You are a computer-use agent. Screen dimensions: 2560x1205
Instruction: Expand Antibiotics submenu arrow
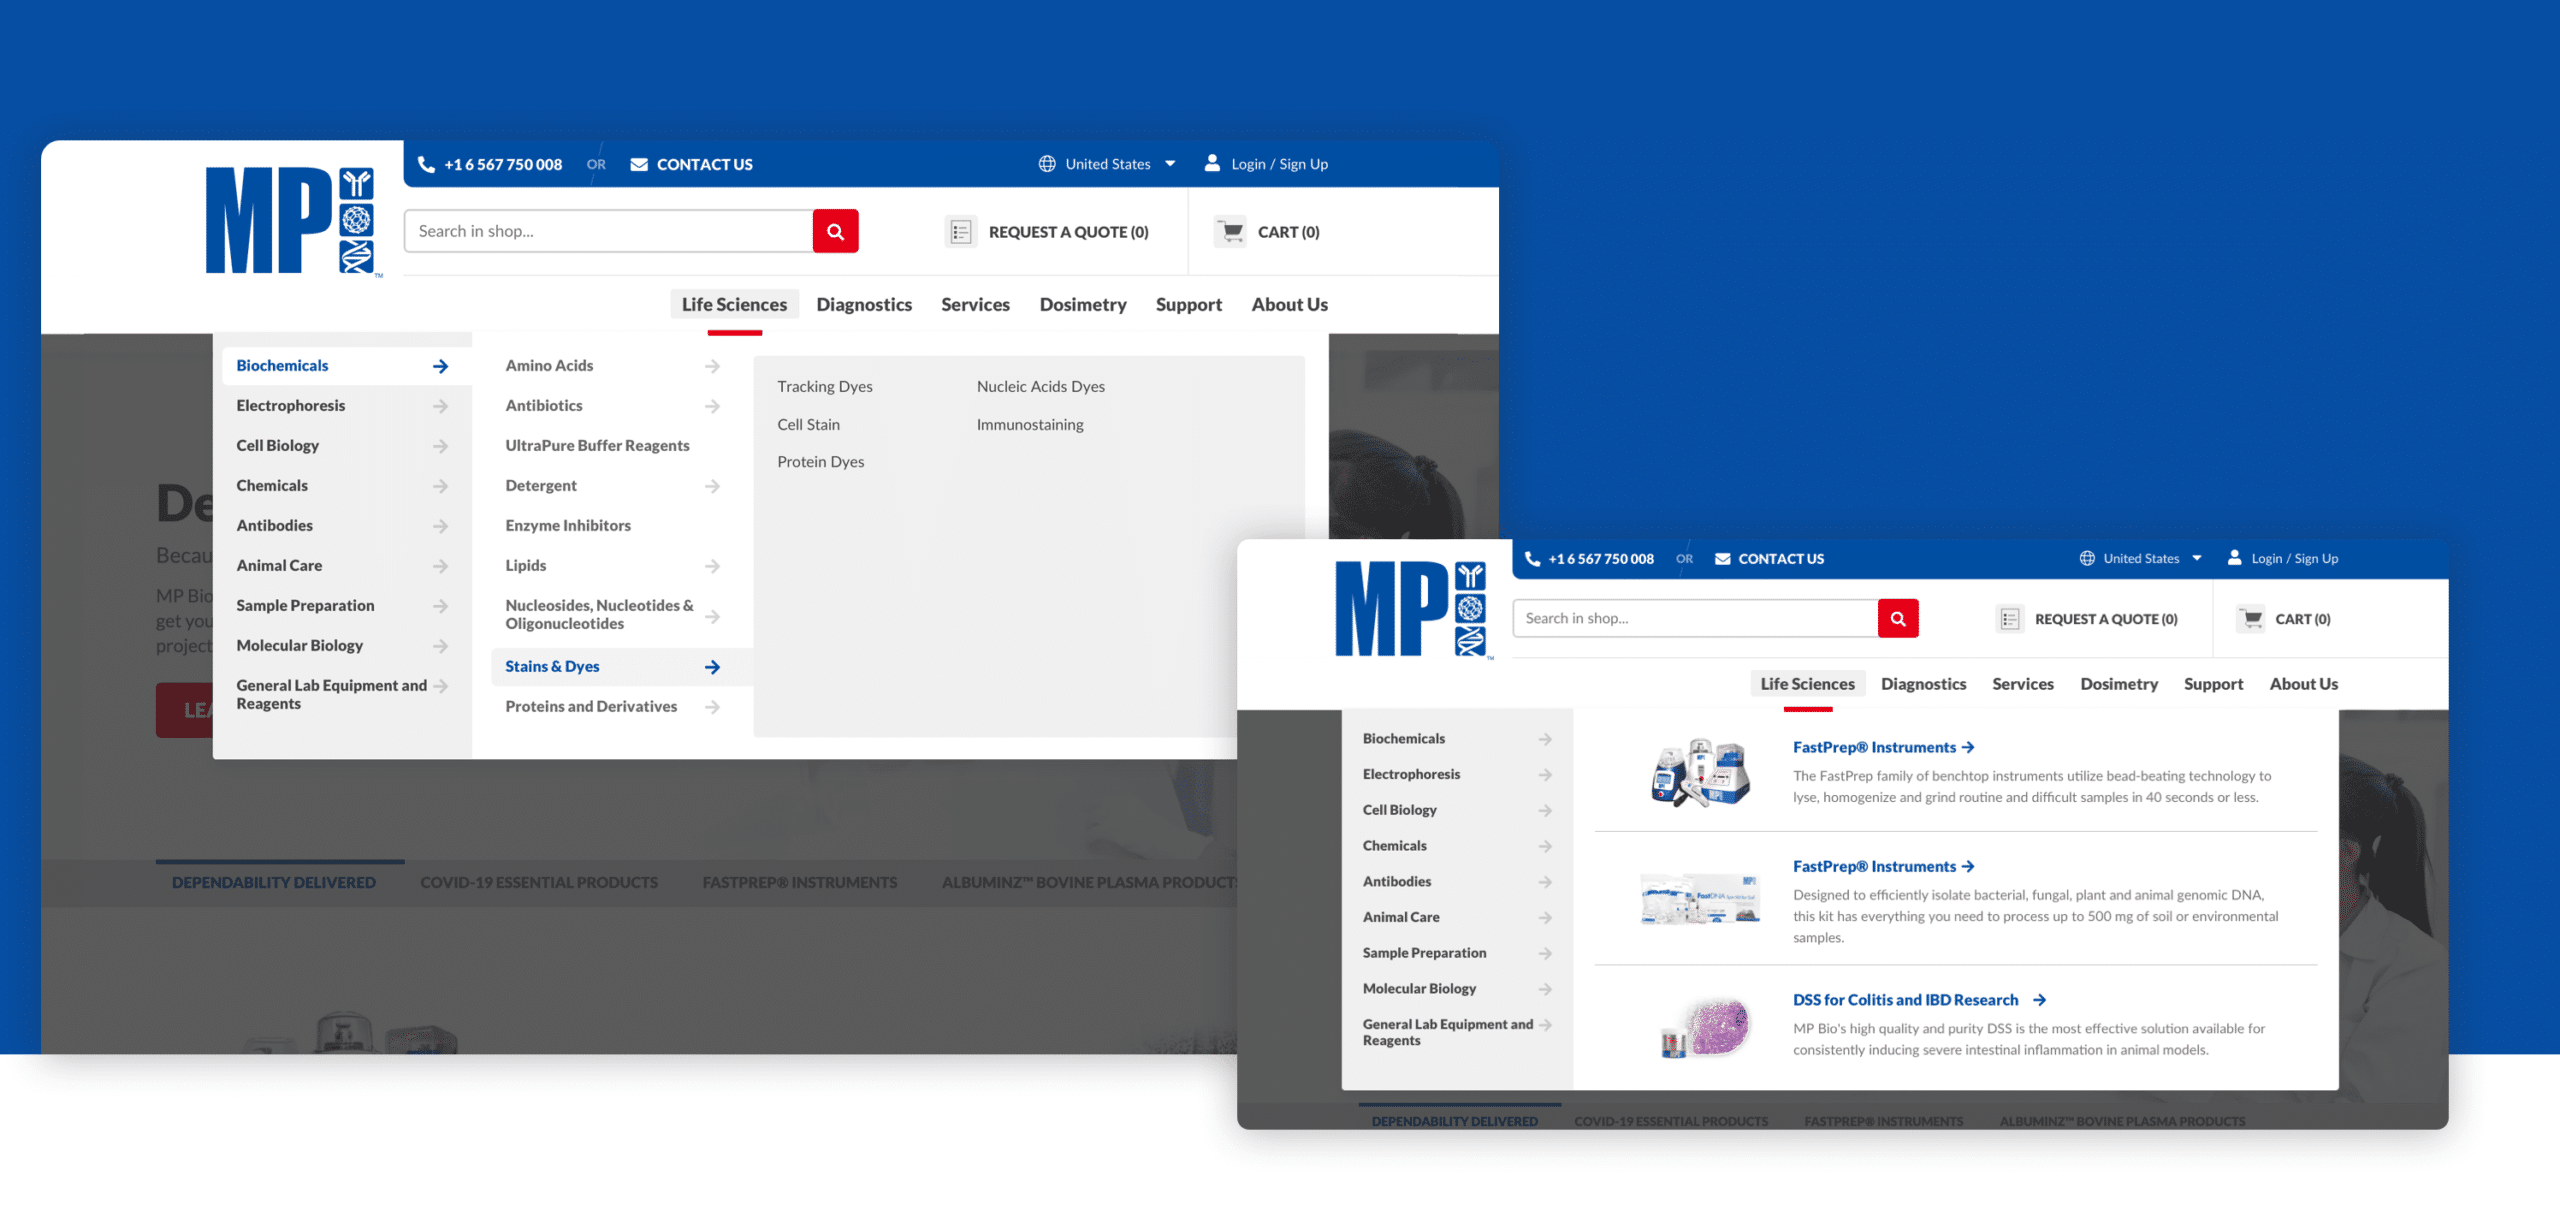pos(712,406)
